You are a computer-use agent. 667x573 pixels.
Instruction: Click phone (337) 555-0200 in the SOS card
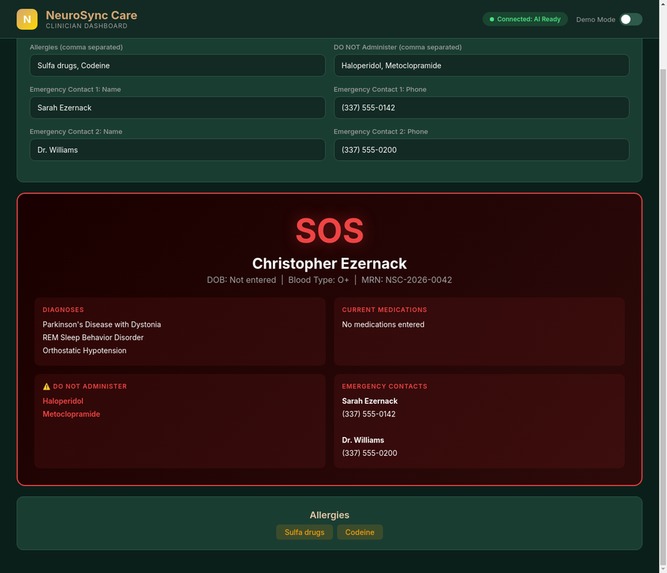(x=370, y=453)
